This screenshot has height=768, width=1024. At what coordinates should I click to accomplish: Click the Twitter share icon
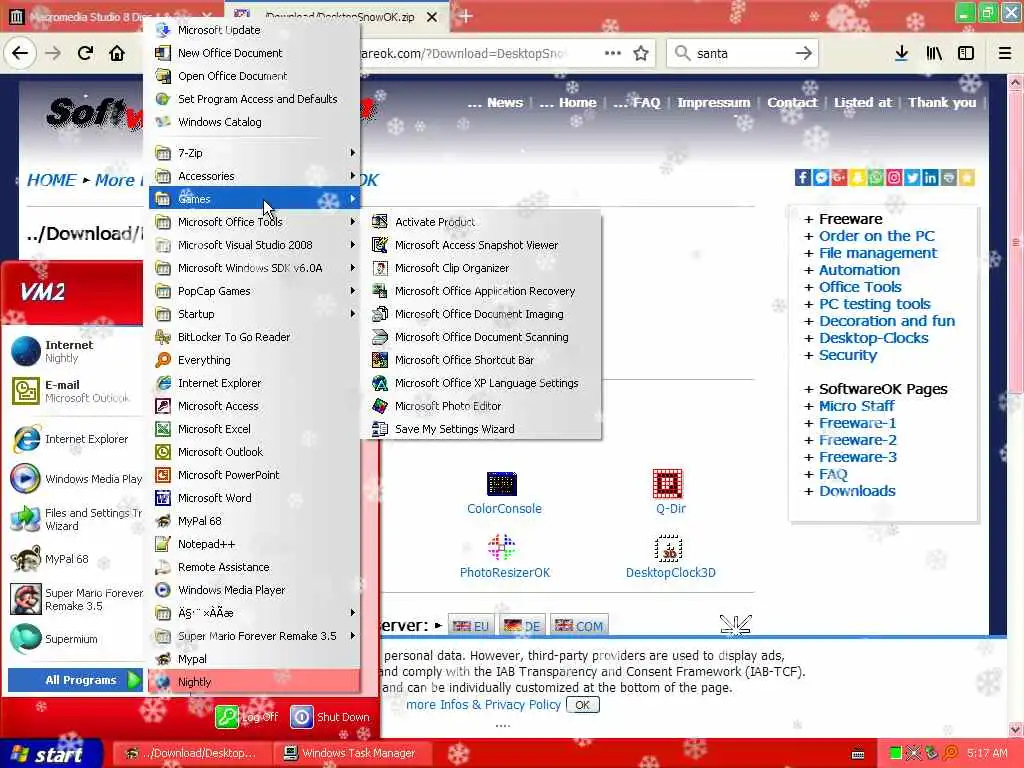click(x=912, y=178)
